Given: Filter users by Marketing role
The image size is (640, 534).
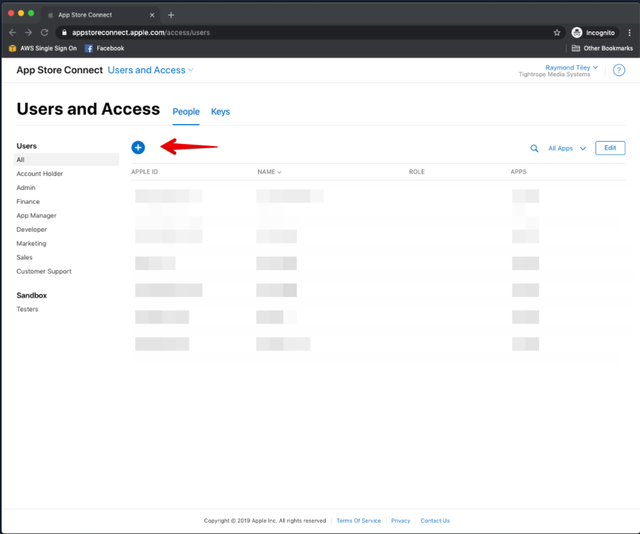Looking at the screenshot, I should click(x=31, y=243).
